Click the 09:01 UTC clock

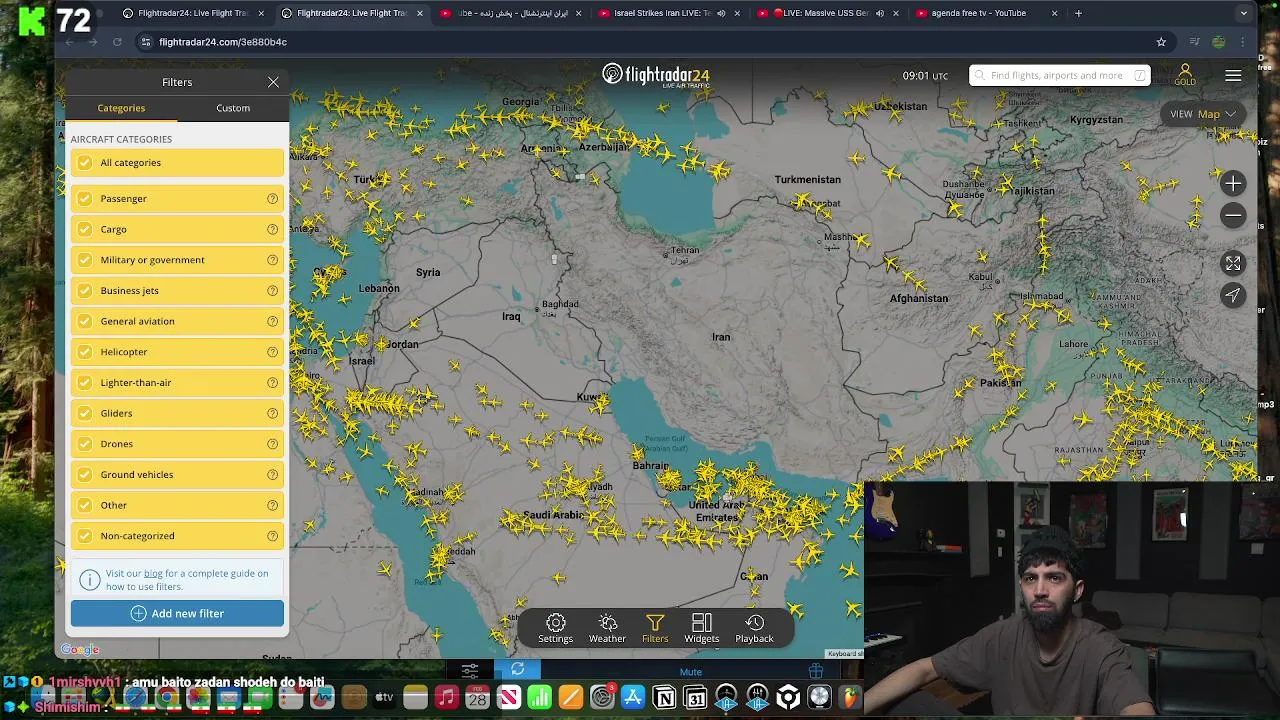(925, 76)
